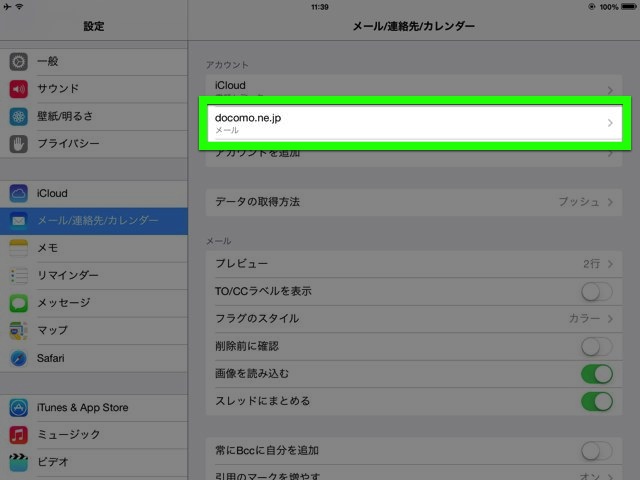Open docomo.ne.jp account chevron

[x=610, y=123]
